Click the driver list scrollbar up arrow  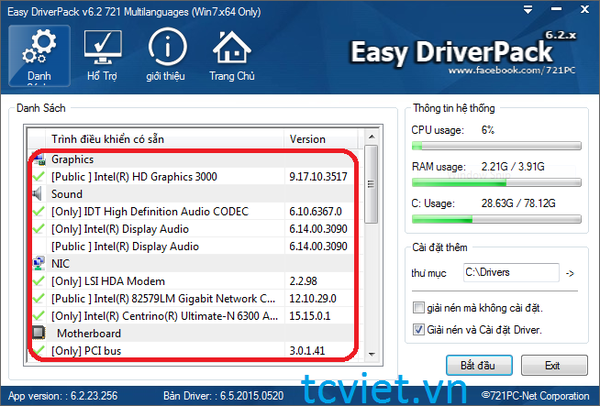click(x=371, y=137)
